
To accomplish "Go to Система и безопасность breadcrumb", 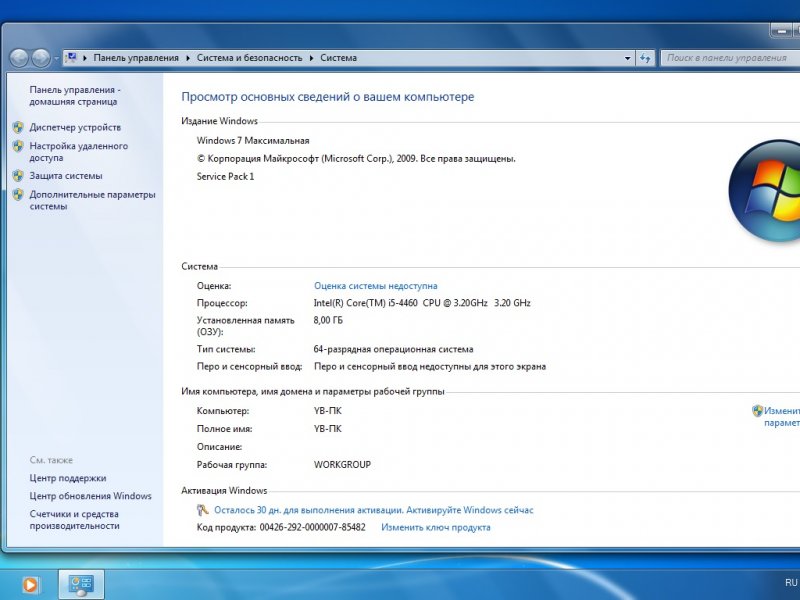I will coord(249,58).
